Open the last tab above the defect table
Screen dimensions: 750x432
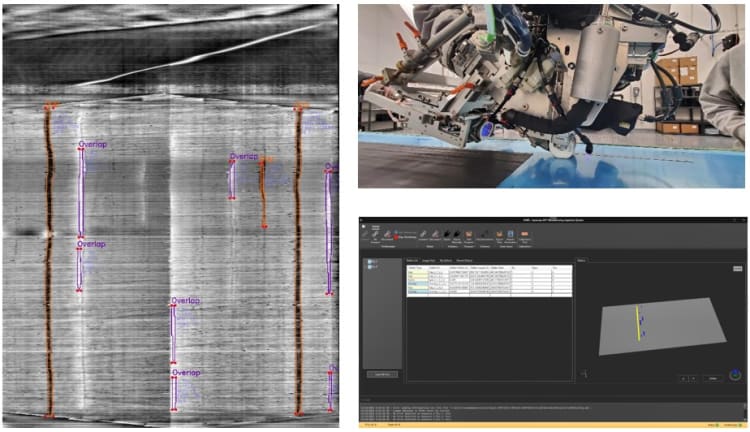(x=464, y=261)
